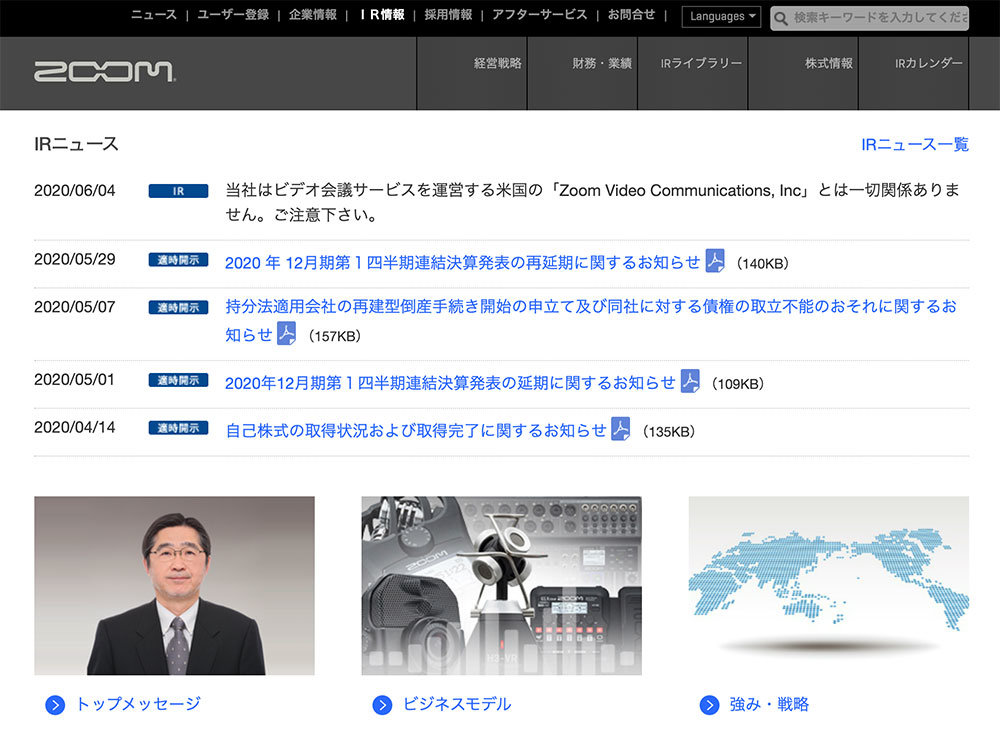Click the date 2020/06/04
The height and width of the screenshot is (743, 1000).
75,191
